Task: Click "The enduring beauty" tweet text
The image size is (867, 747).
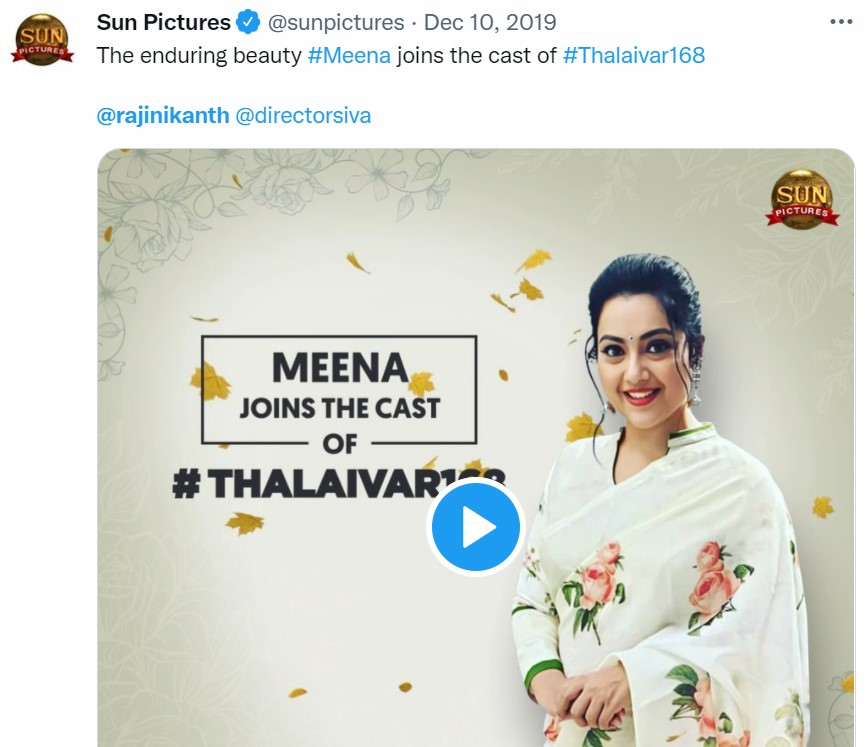Action: (x=199, y=55)
